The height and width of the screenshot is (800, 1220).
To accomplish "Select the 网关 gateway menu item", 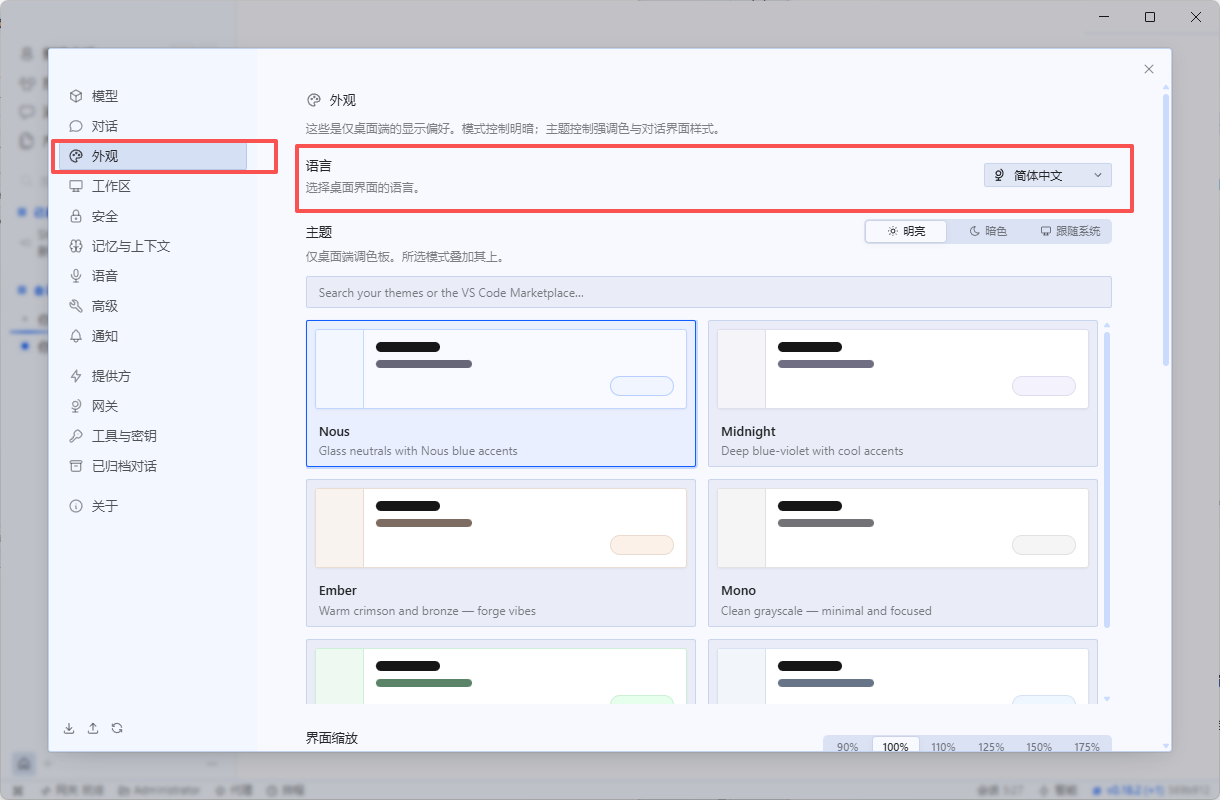I will (x=153, y=406).
